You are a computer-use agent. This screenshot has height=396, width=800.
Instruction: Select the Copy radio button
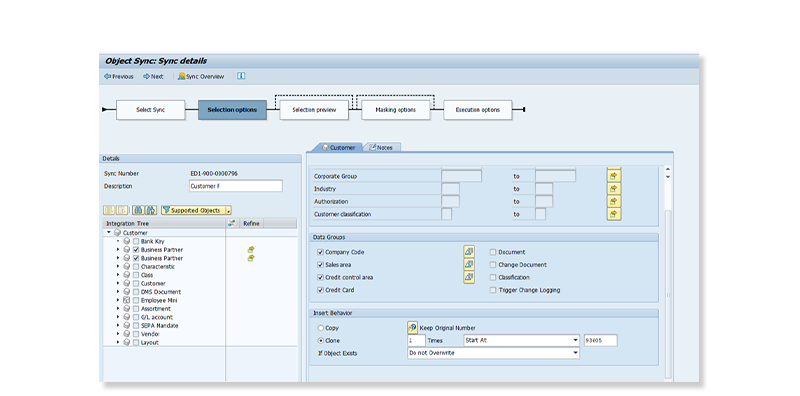(320, 328)
